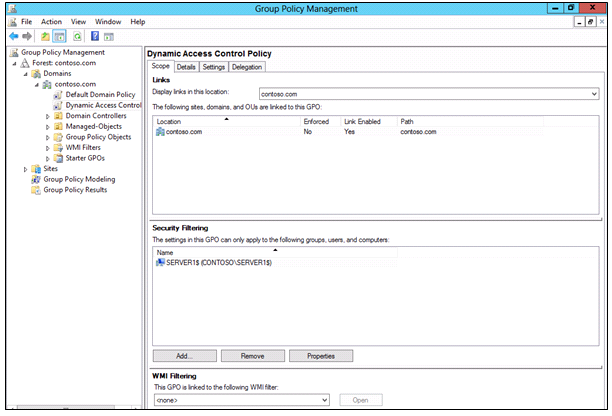Sort links by the Location column header
The image size is (612, 416).
(x=227, y=122)
